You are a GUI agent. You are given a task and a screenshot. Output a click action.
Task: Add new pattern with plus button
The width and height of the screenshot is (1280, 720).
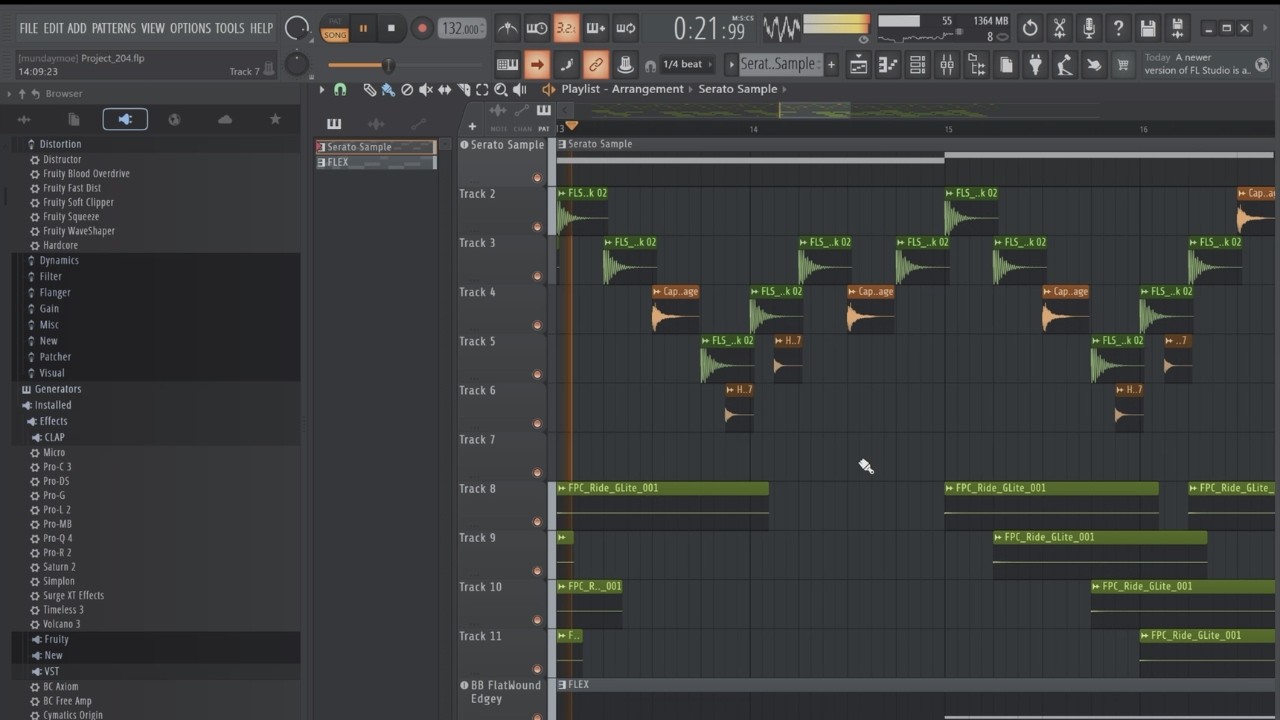point(831,64)
